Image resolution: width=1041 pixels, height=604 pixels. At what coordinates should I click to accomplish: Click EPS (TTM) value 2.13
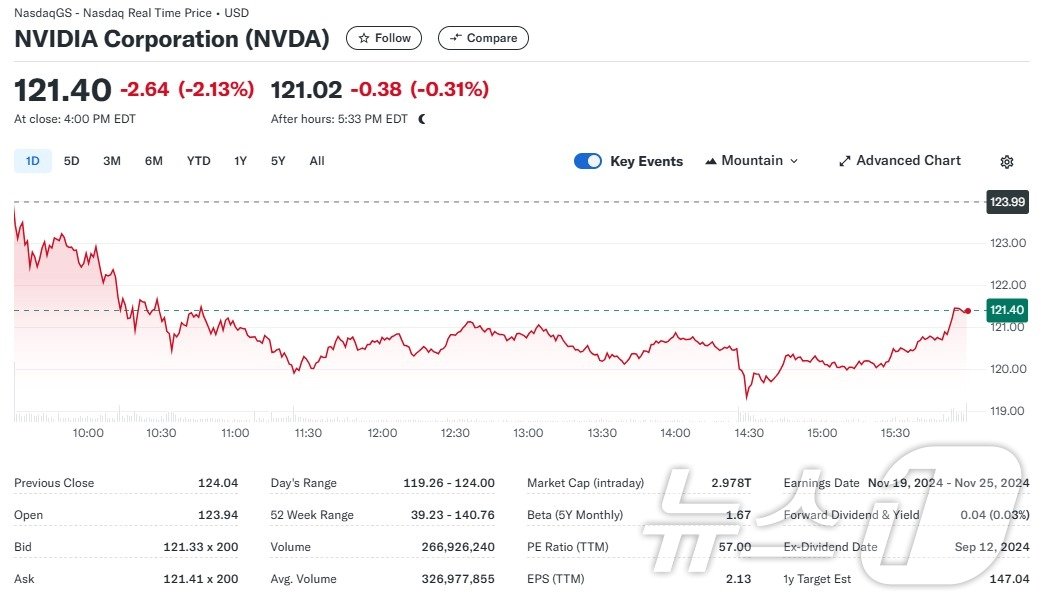(738, 579)
